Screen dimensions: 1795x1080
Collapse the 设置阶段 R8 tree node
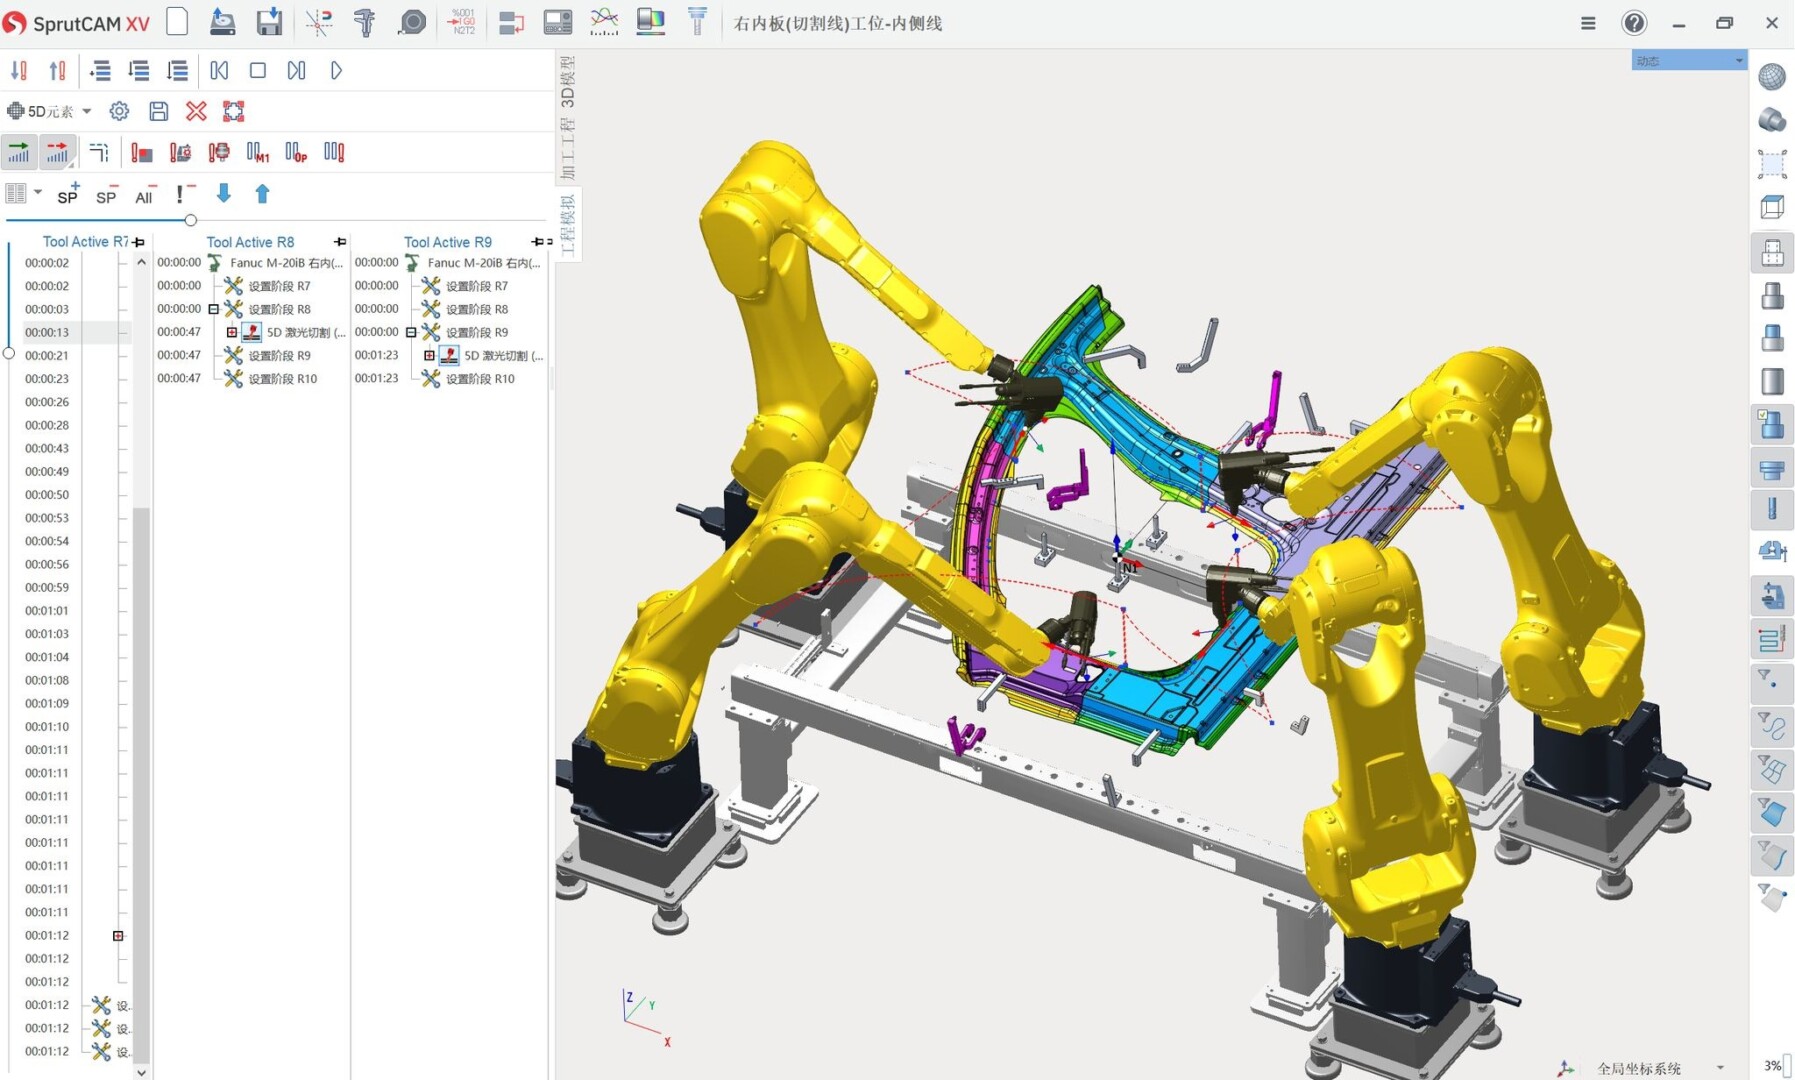pyautogui.click(x=213, y=309)
